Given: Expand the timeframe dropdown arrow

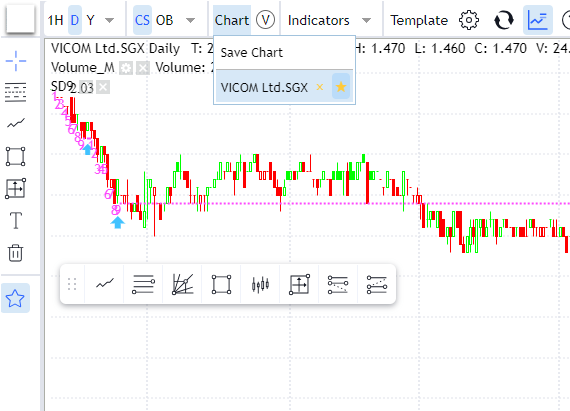Looking at the screenshot, I should [x=109, y=20].
